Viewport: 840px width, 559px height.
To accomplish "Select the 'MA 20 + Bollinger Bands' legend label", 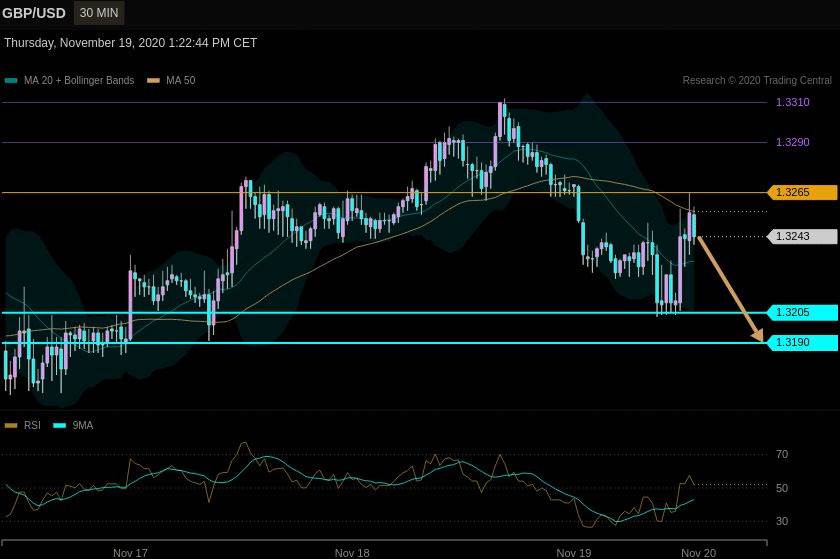I will click(x=79, y=80).
